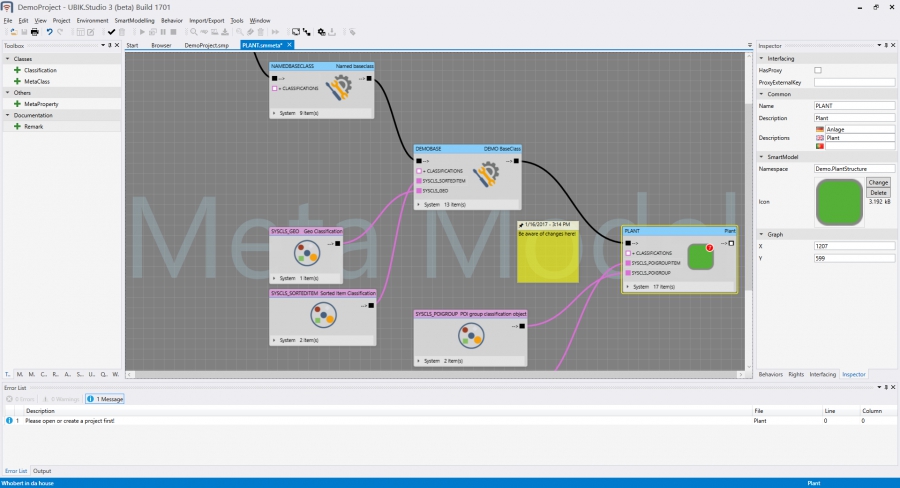Expand System 13 item(s) in DEMOBASE node
Screen dimensions: 900x488
click(418, 204)
